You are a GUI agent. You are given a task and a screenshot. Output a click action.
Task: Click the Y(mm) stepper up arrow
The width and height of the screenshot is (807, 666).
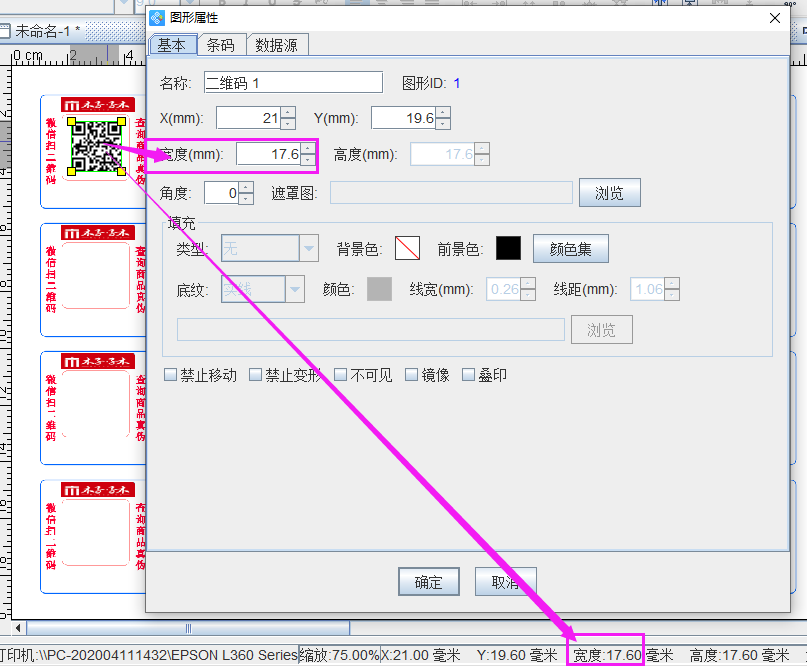coord(444,112)
